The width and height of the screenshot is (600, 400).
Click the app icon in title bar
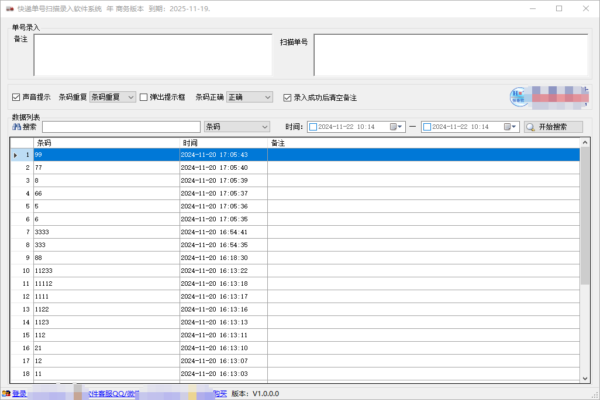click(9, 7)
